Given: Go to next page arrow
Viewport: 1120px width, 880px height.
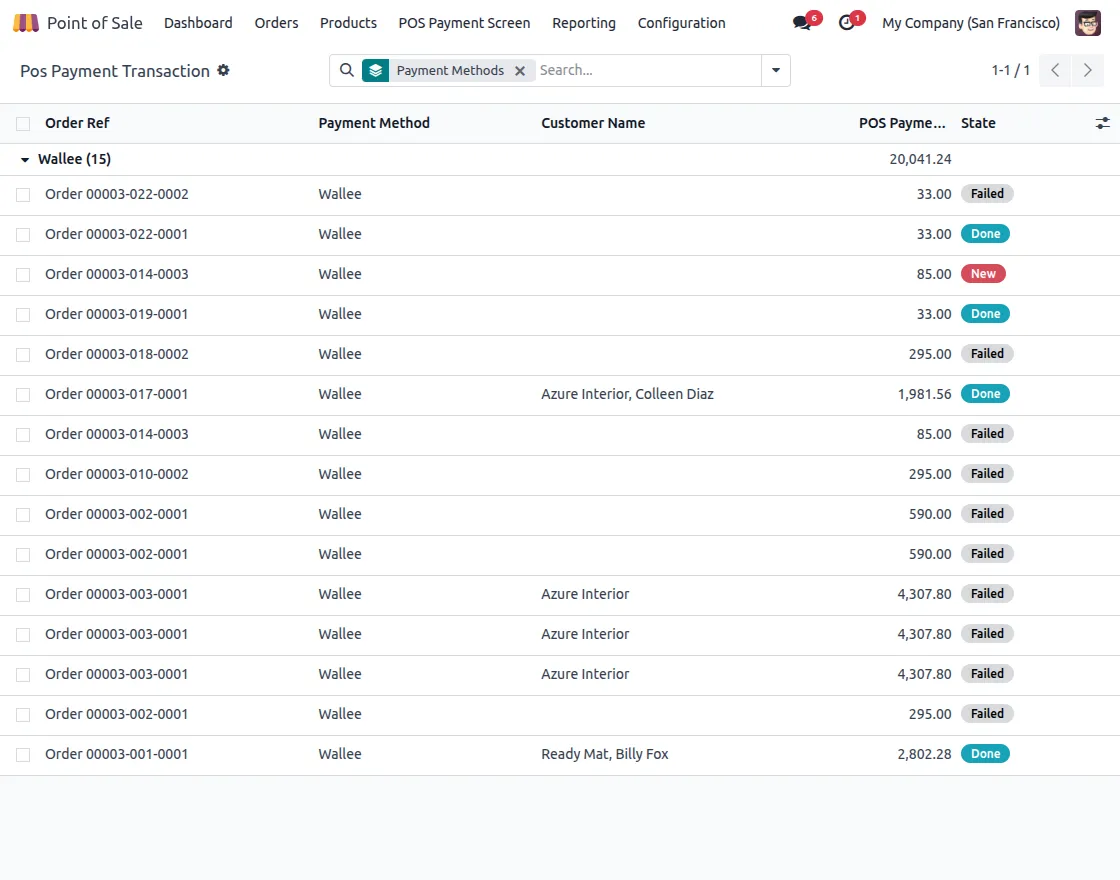Looking at the screenshot, I should pos(1088,70).
